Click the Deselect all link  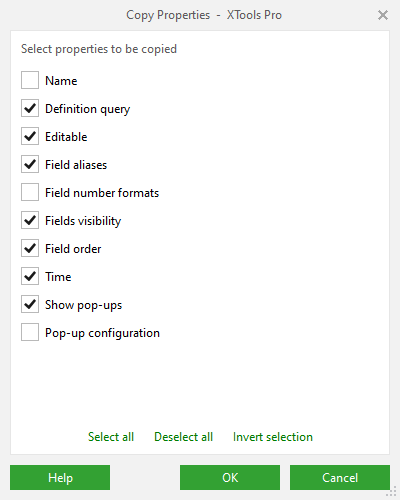coord(183,437)
